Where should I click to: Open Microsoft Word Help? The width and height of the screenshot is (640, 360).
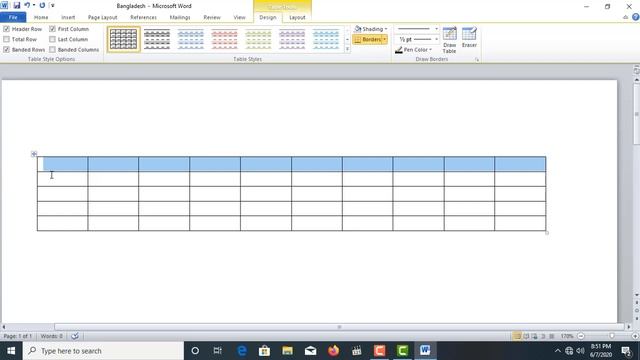click(x=636, y=17)
